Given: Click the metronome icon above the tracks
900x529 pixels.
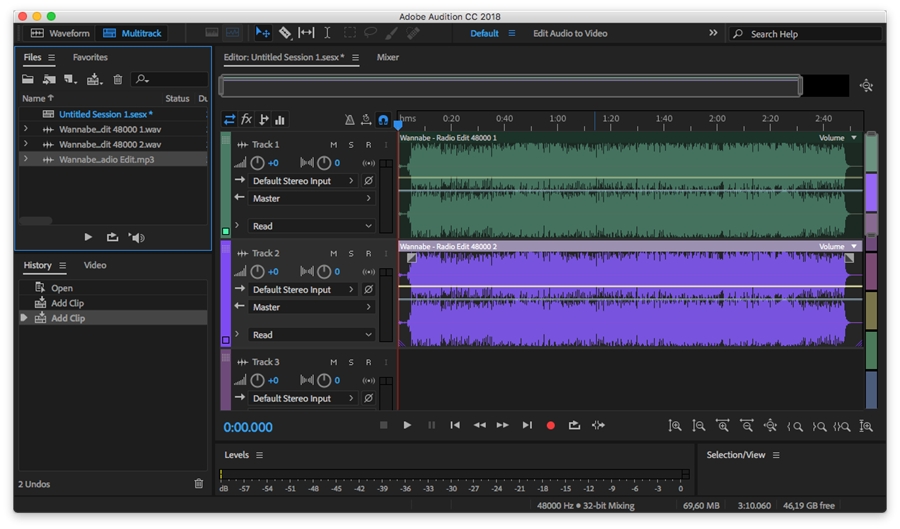Looking at the screenshot, I should (x=349, y=120).
